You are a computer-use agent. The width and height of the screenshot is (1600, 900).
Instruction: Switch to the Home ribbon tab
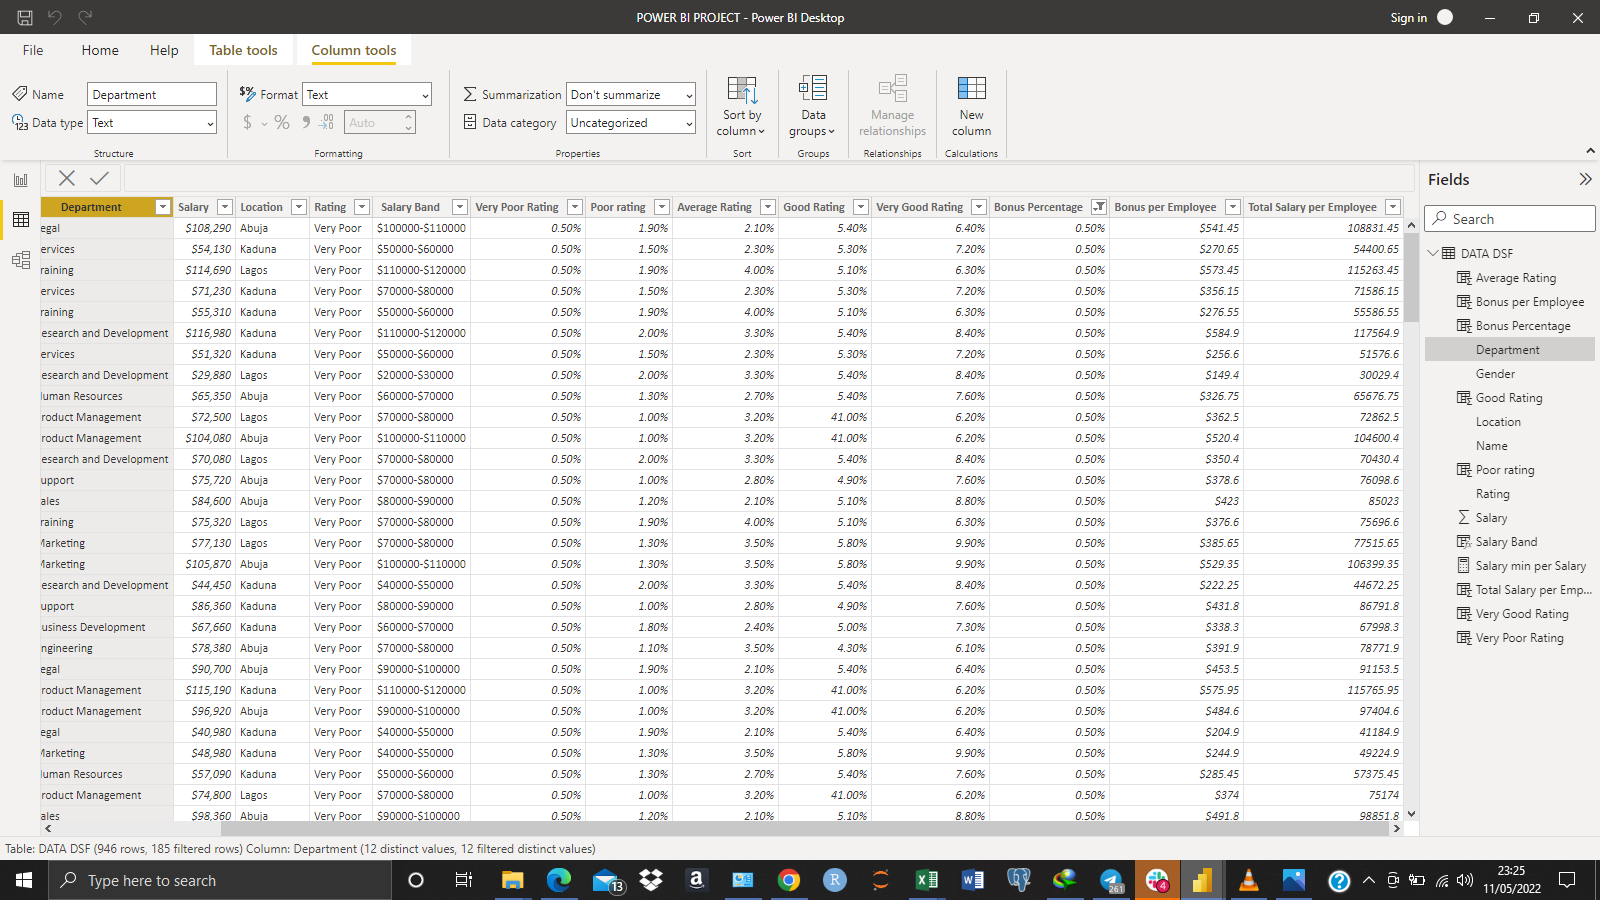coord(99,50)
